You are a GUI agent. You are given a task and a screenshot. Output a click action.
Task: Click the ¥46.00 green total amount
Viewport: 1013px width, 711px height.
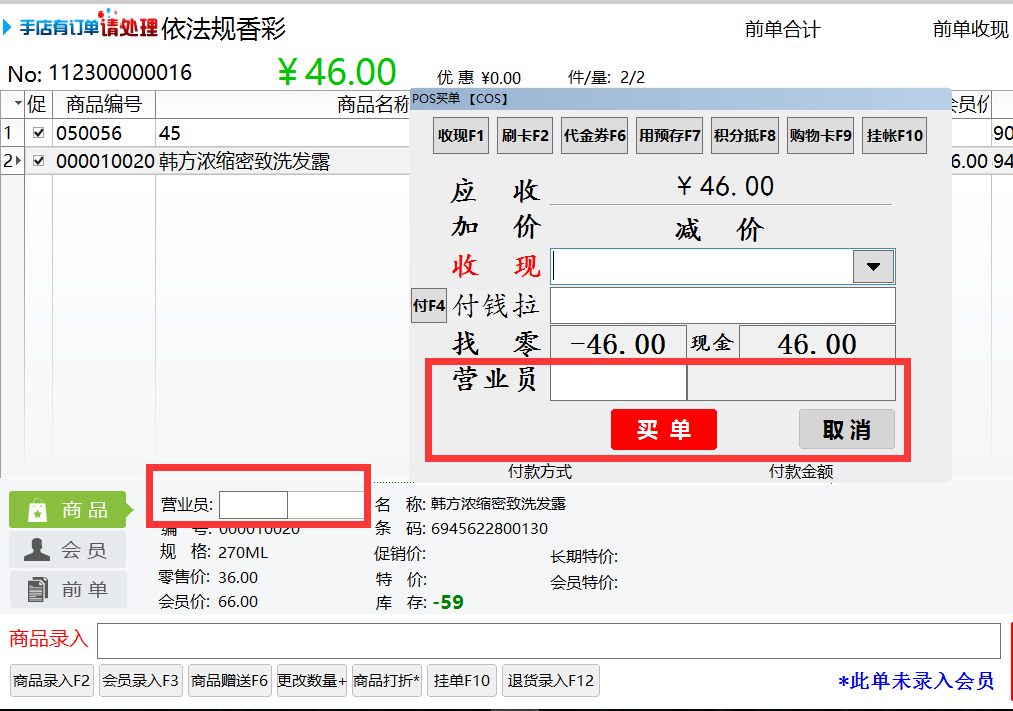tap(337, 72)
